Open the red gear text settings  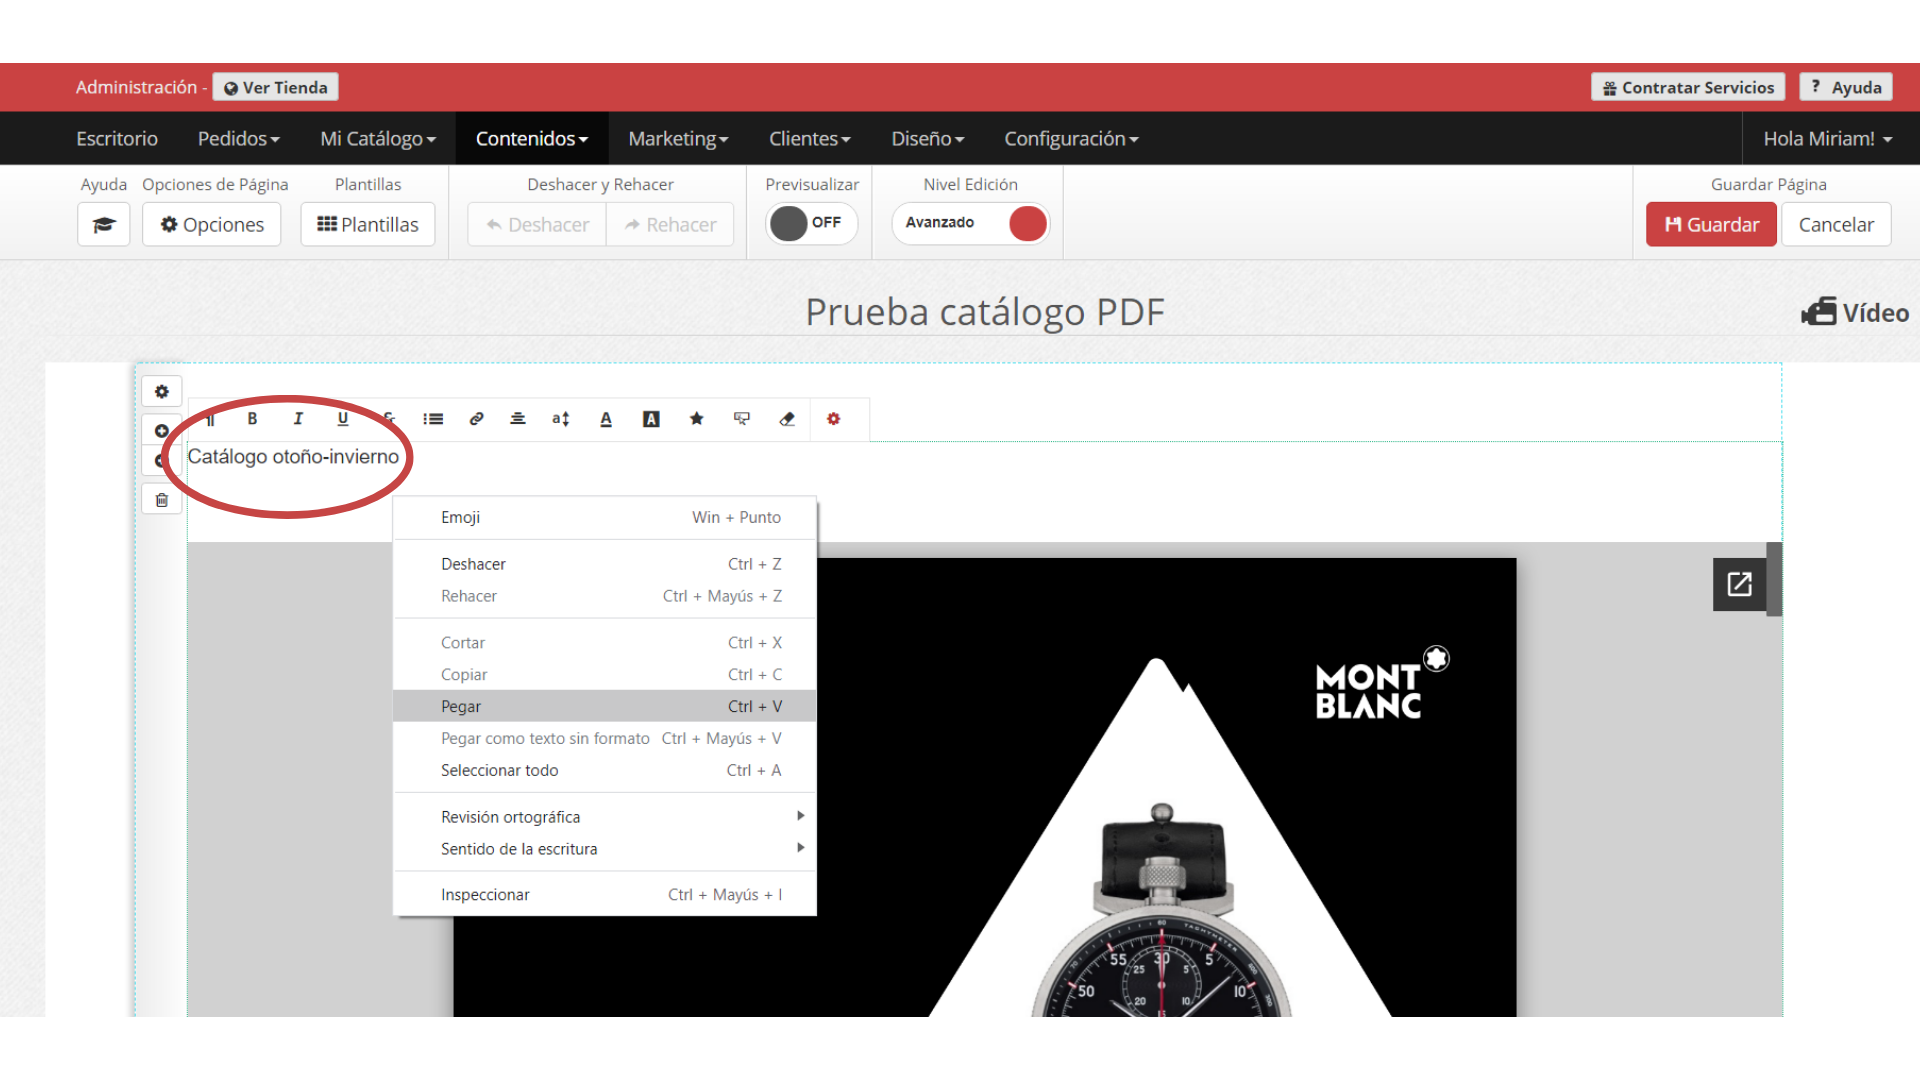[x=833, y=419]
